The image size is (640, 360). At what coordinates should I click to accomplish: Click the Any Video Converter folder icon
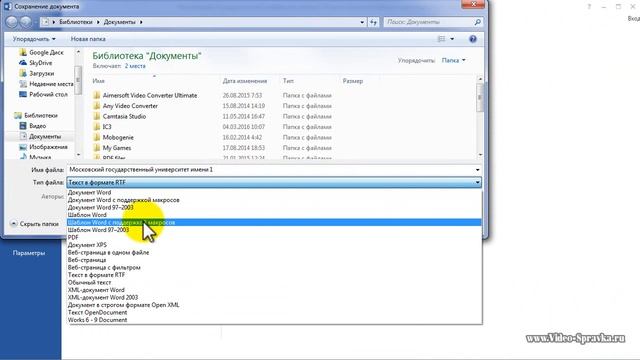point(97,106)
